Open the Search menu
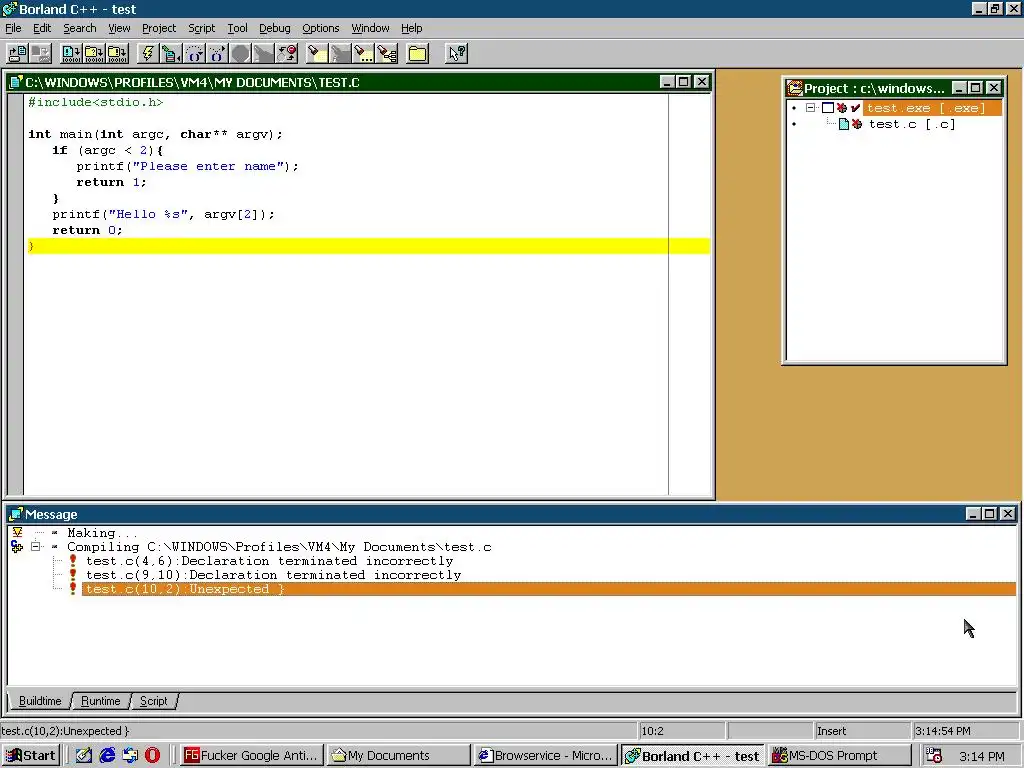The height and width of the screenshot is (768, 1024). tap(80, 28)
